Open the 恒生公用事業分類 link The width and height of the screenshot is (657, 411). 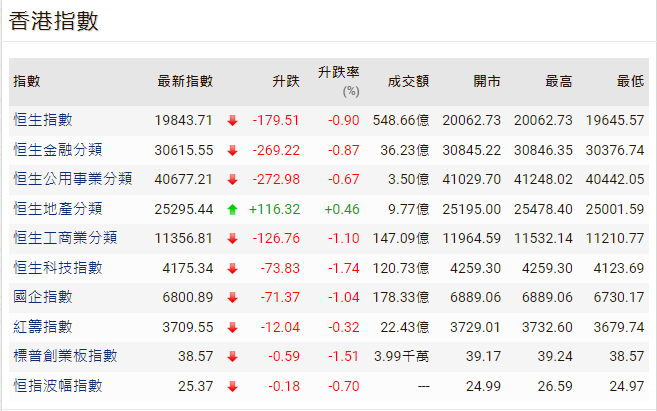click(x=72, y=180)
